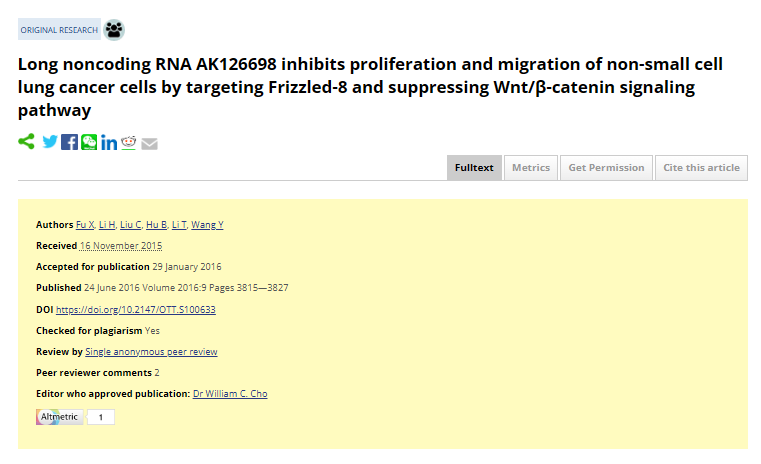Open editor Dr William C. Cho link

coord(230,394)
